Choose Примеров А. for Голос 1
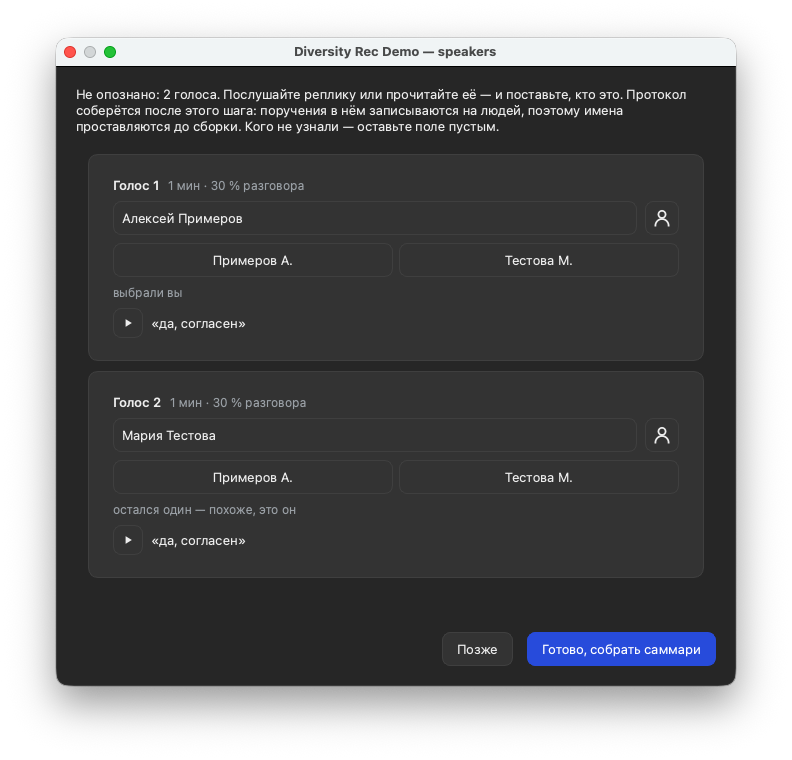This screenshot has height=760, width=792. coord(253,261)
